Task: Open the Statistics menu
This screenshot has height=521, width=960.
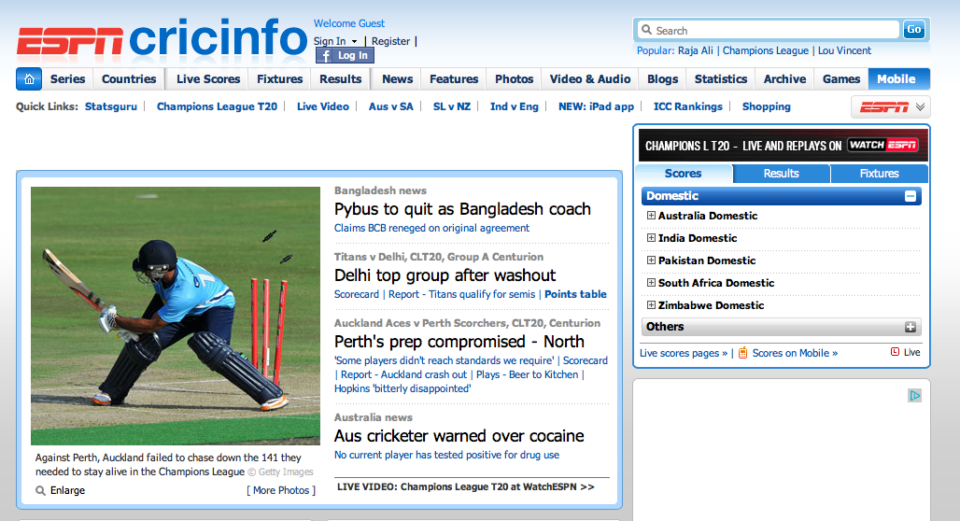Action: pos(721,79)
